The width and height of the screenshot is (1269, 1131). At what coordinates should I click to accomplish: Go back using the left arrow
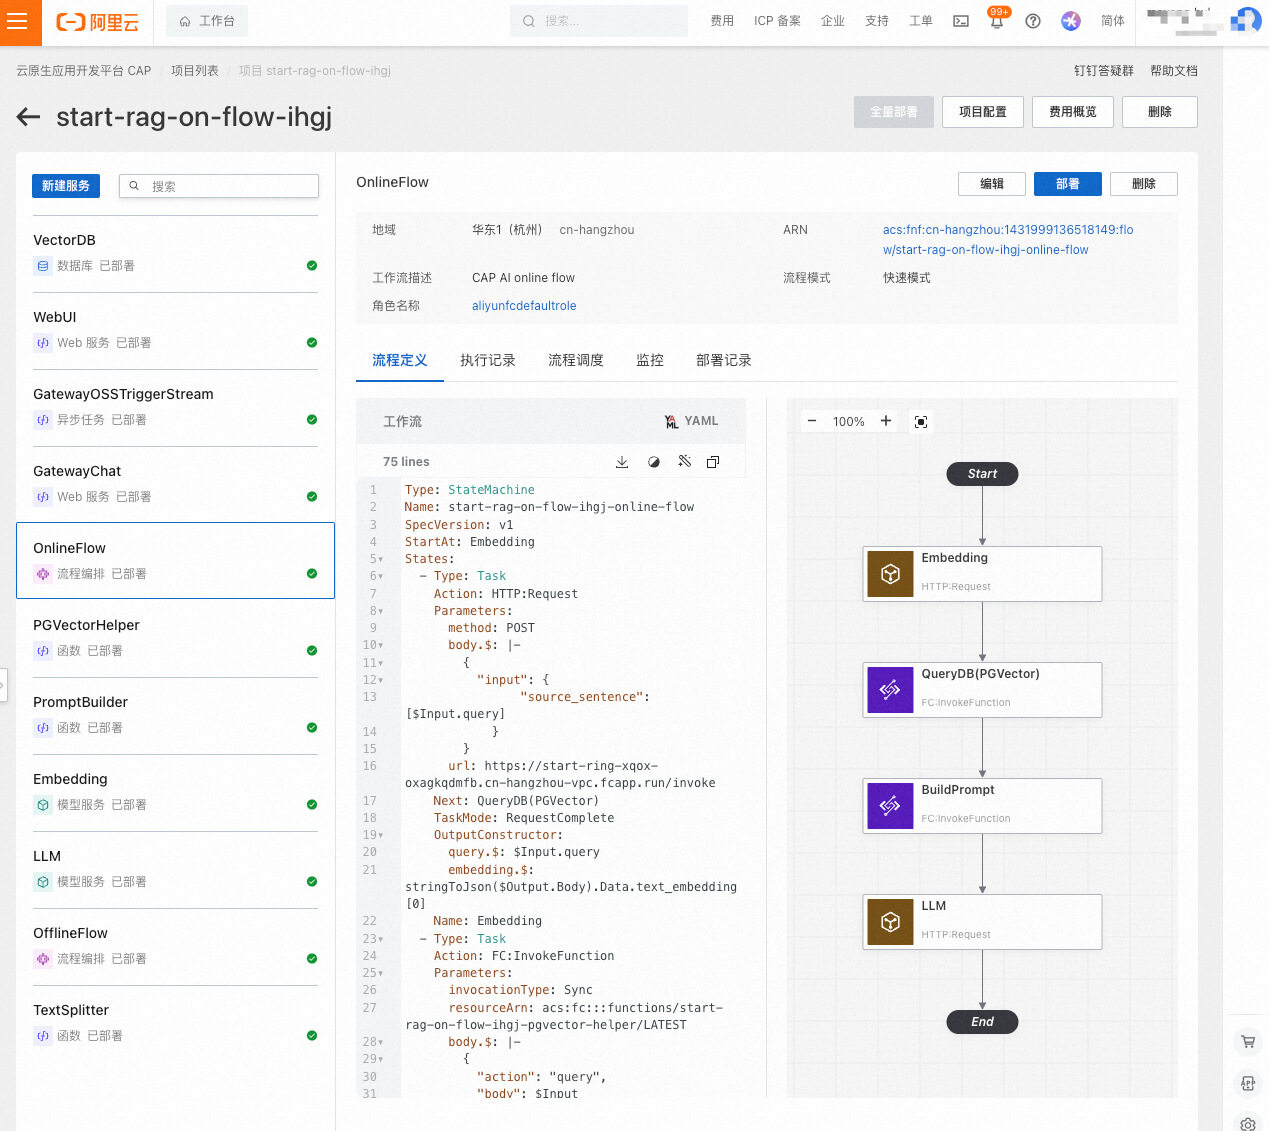coord(29,117)
